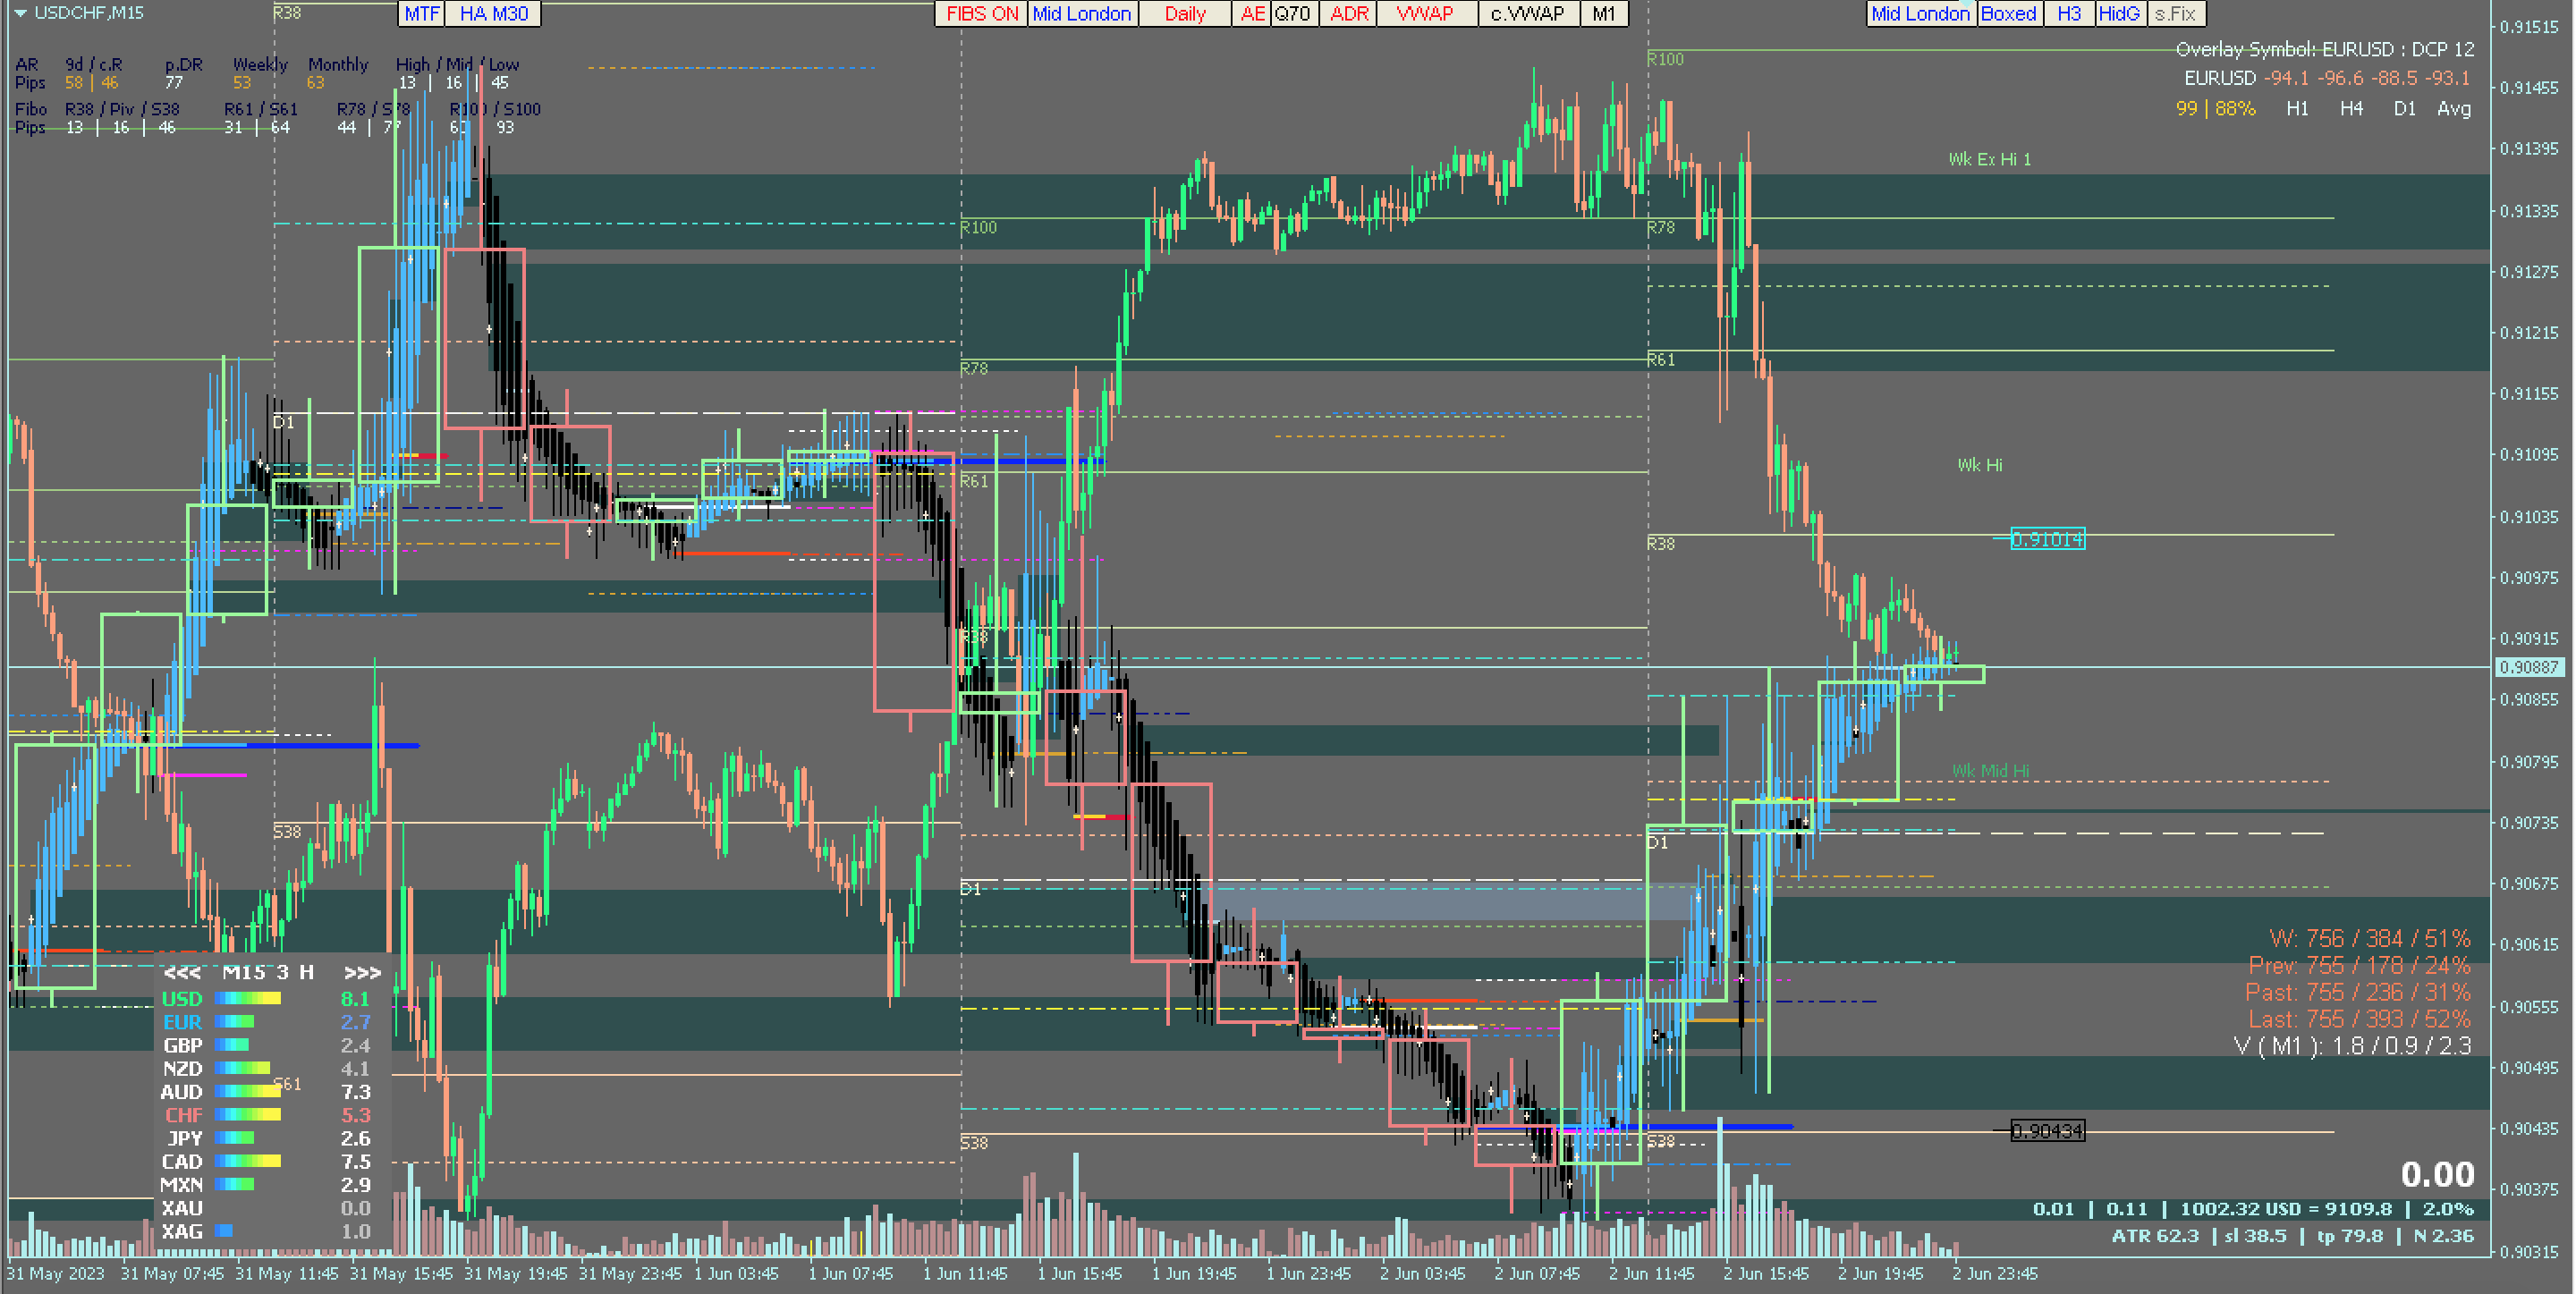Select the M1 button in top toolbar
Viewport: 2576px width, 1294px height.
[x=1603, y=14]
